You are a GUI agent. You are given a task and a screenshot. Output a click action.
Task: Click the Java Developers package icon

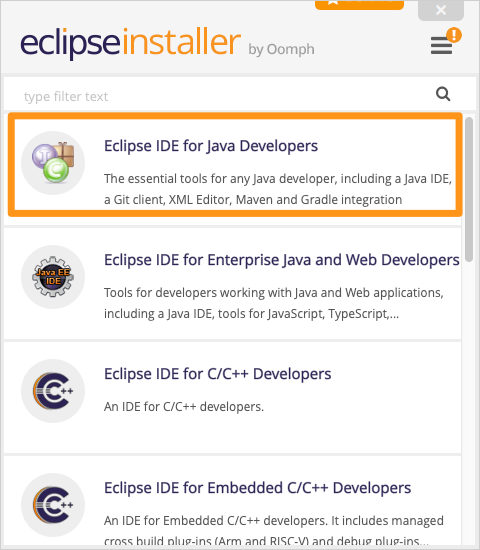[53, 163]
